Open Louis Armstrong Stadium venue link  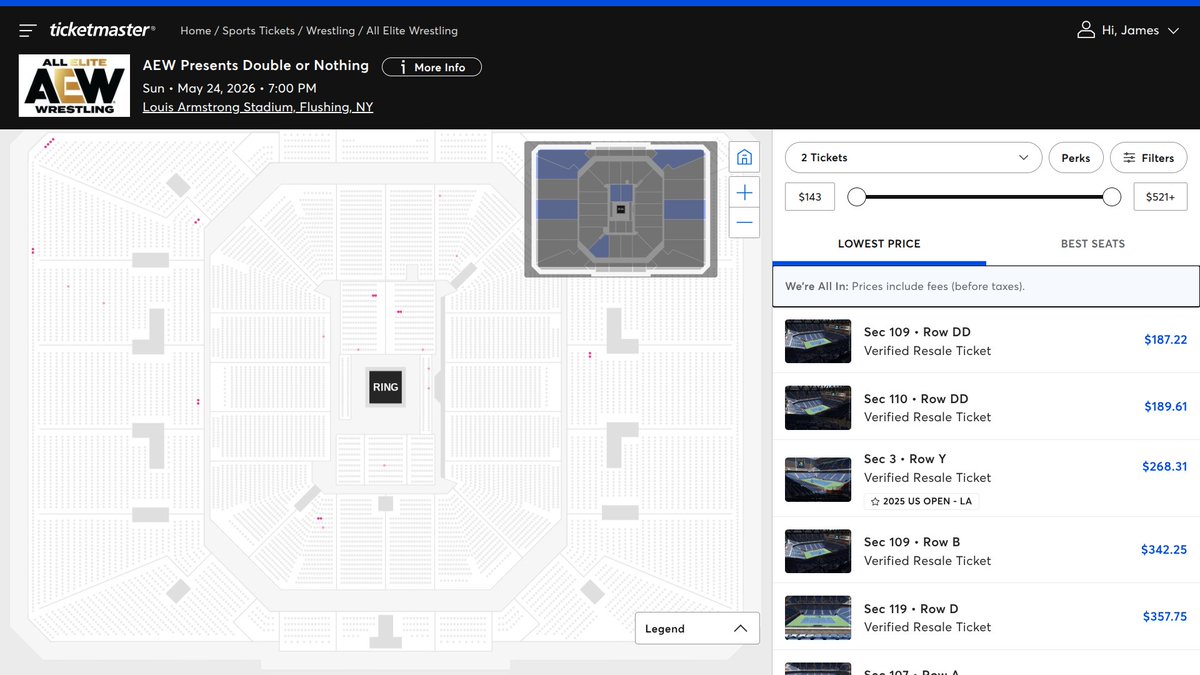(x=258, y=107)
